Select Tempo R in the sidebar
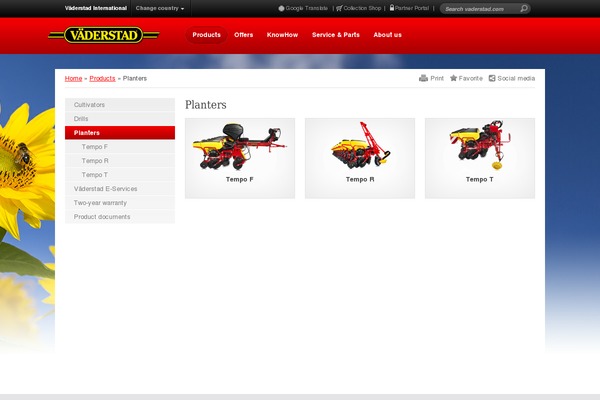Image resolution: width=600 pixels, height=400 pixels. (x=120, y=161)
